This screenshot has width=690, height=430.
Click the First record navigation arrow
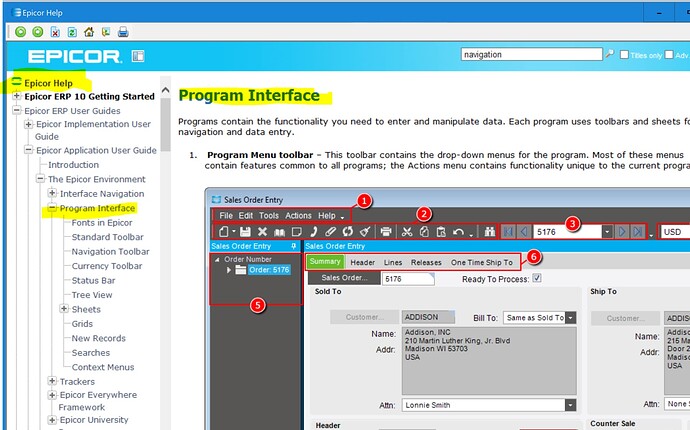point(508,232)
